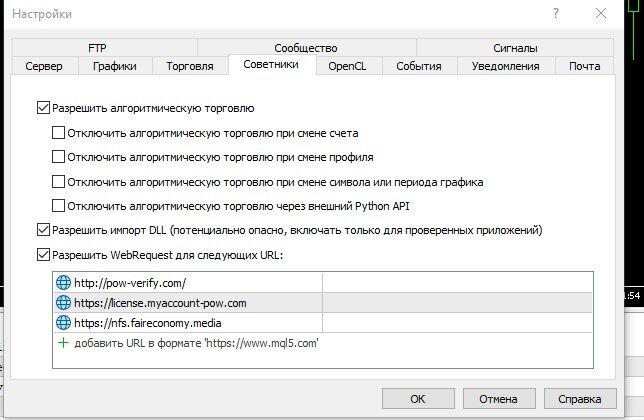The image size is (644, 420).
Task: Click globe icon beside nfs.faireconomy.media
Action: pos(63,323)
